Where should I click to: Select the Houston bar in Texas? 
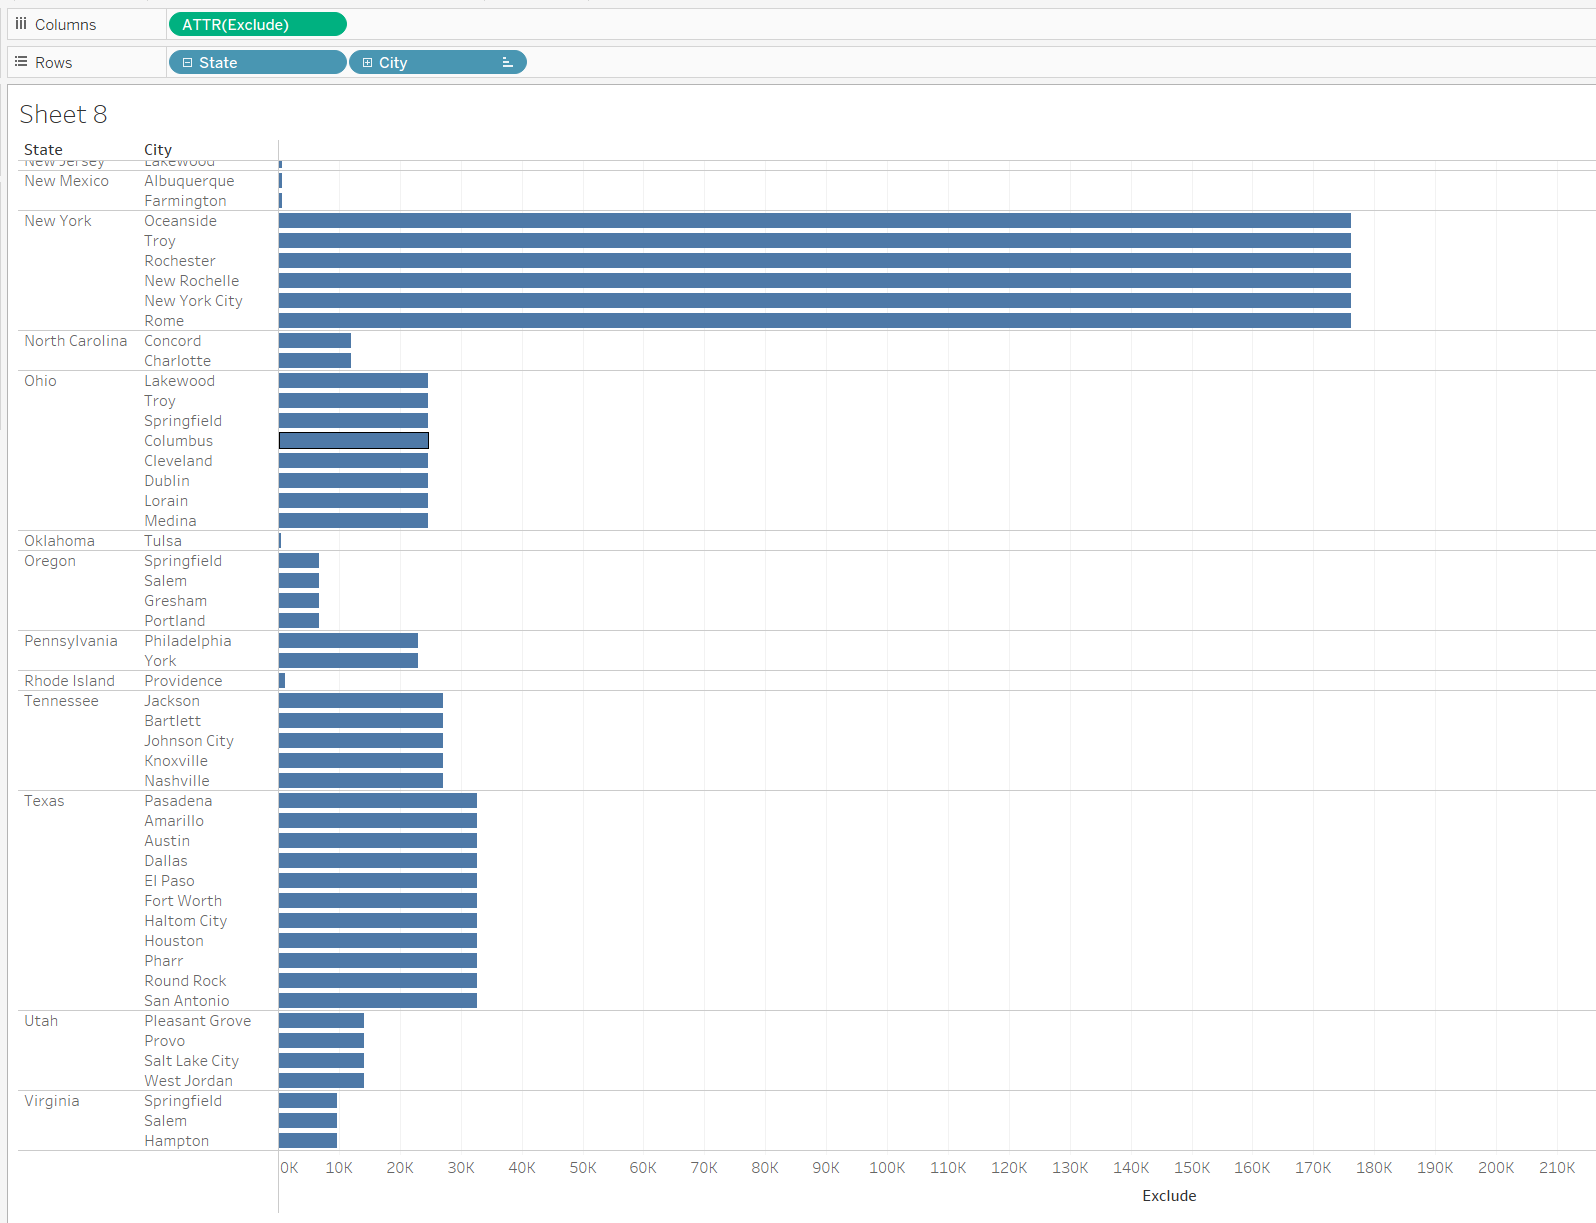pos(378,941)
